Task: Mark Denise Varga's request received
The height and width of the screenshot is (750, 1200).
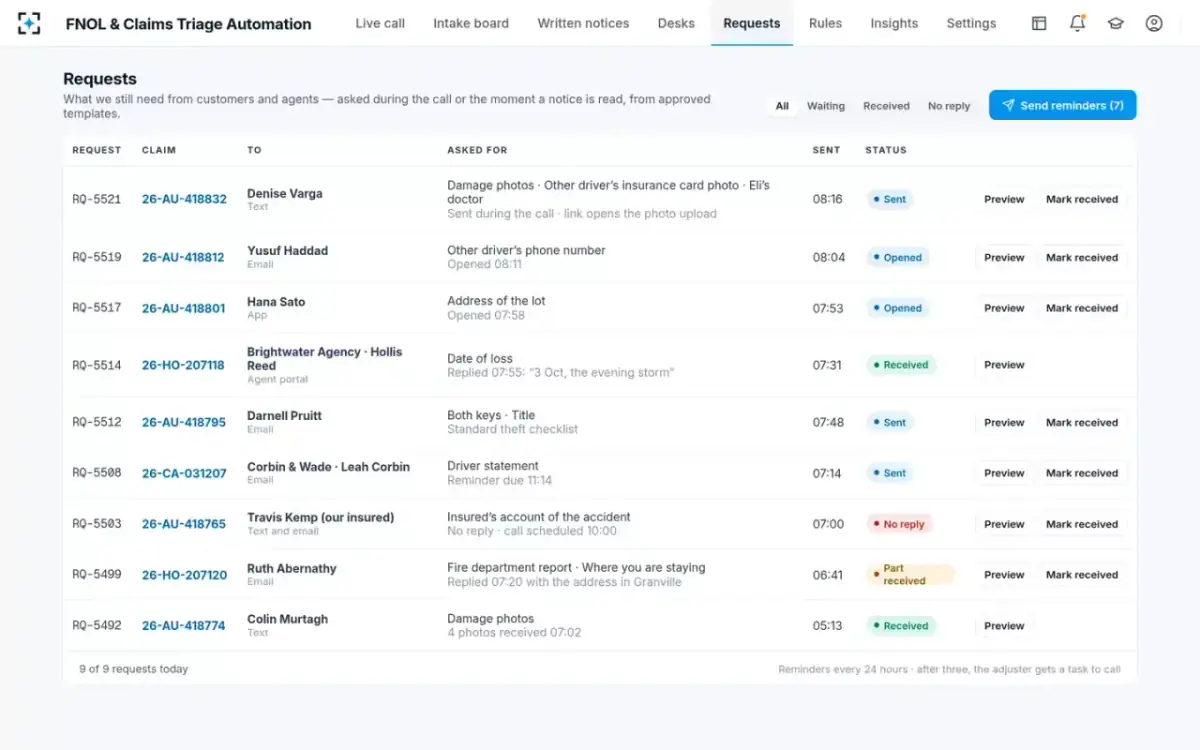Action: coord(1082,199)
